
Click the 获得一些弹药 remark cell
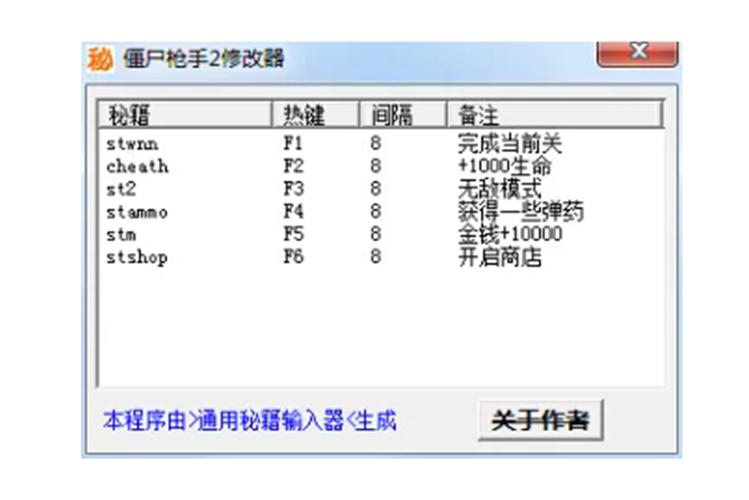pyautogui.click(x=521, y=212)
